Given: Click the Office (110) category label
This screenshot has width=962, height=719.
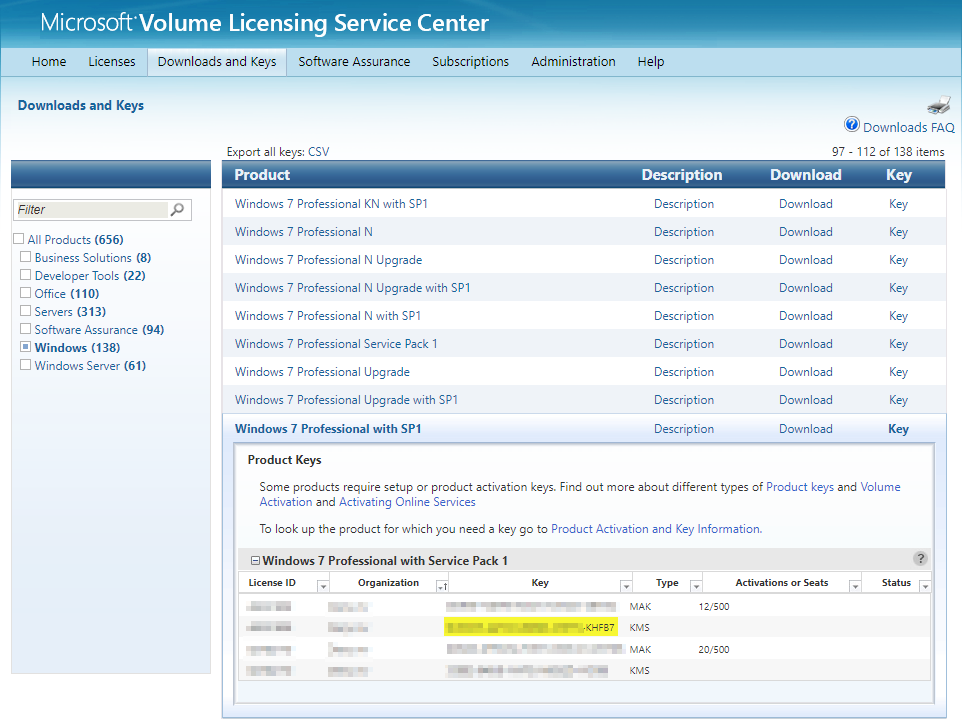Looking at the screenshot, I should pyautogui.click(x=66, y=294).
